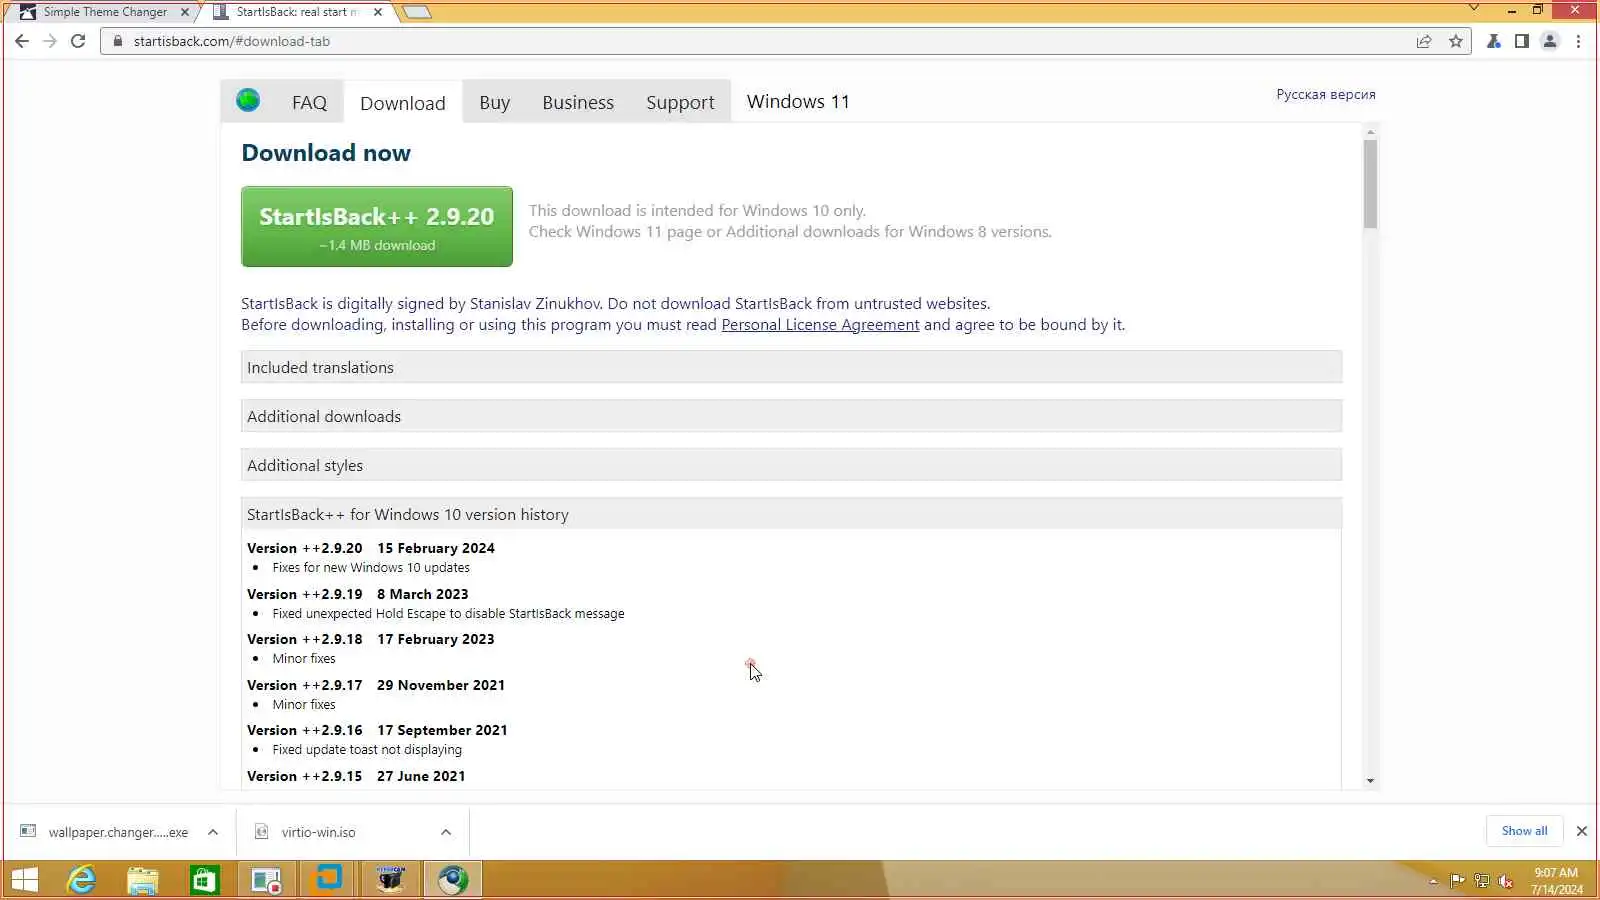The width and height of the screenshot is (1600, 900).
Task: Open Windows Store from taskbar
Action: (205, 880)
